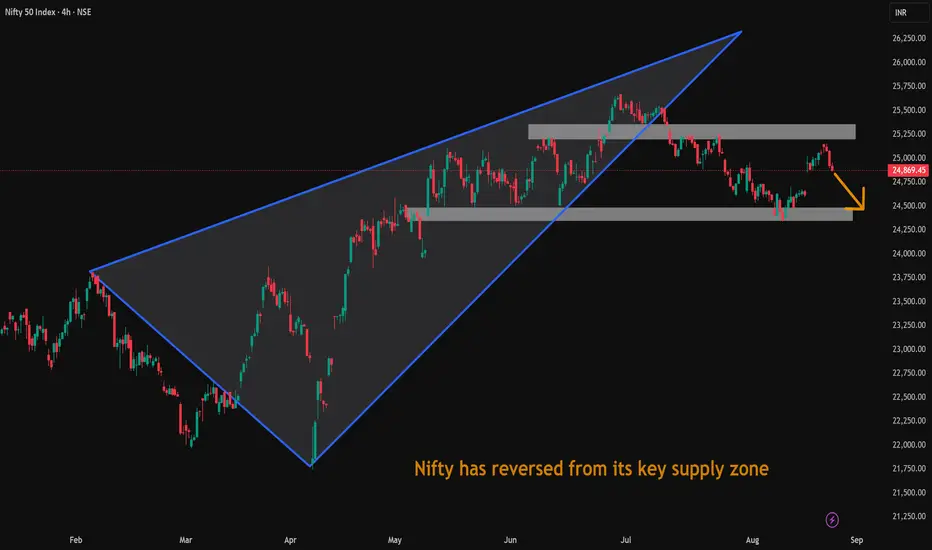Click the 25,750.00 price axis label
This screenshot has width=932, height=550.
coord(909,86)
